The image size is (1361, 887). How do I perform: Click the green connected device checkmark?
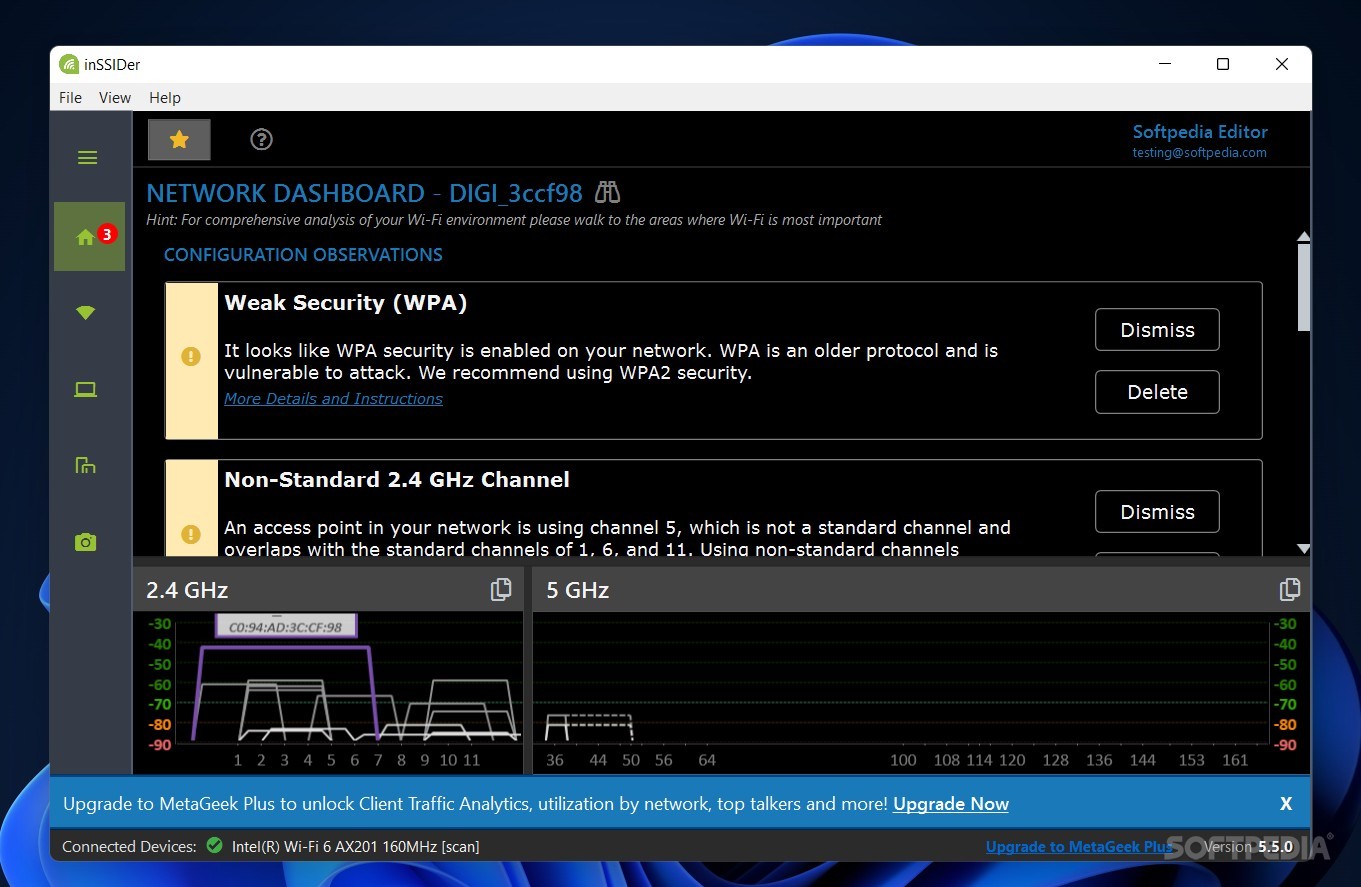pos(214,846)
